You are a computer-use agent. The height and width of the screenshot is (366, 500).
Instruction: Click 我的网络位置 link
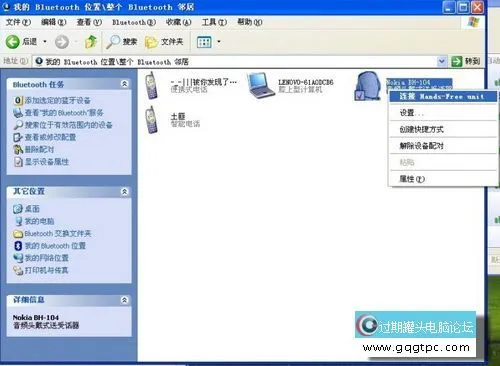tap(47, 258)
